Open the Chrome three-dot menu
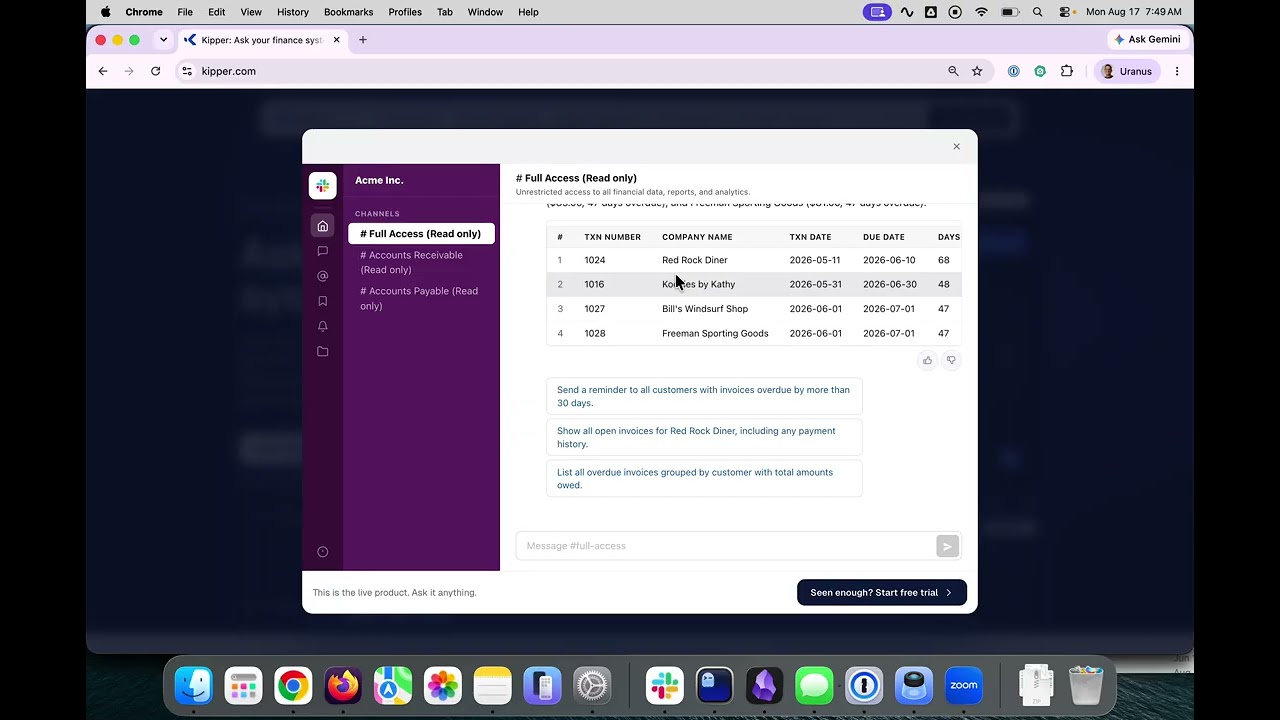The image size is (1280, 720). pyautogui.click(x=1177, y=71)
